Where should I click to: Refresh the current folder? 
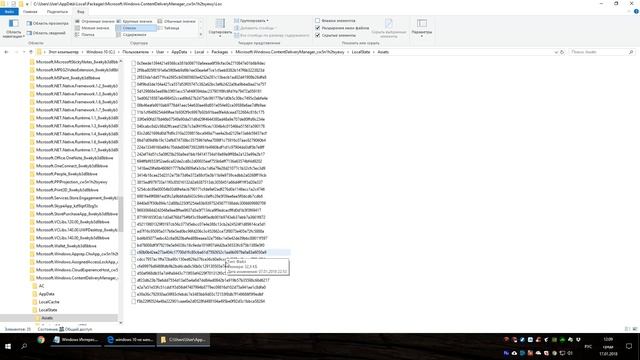point(562,52)
